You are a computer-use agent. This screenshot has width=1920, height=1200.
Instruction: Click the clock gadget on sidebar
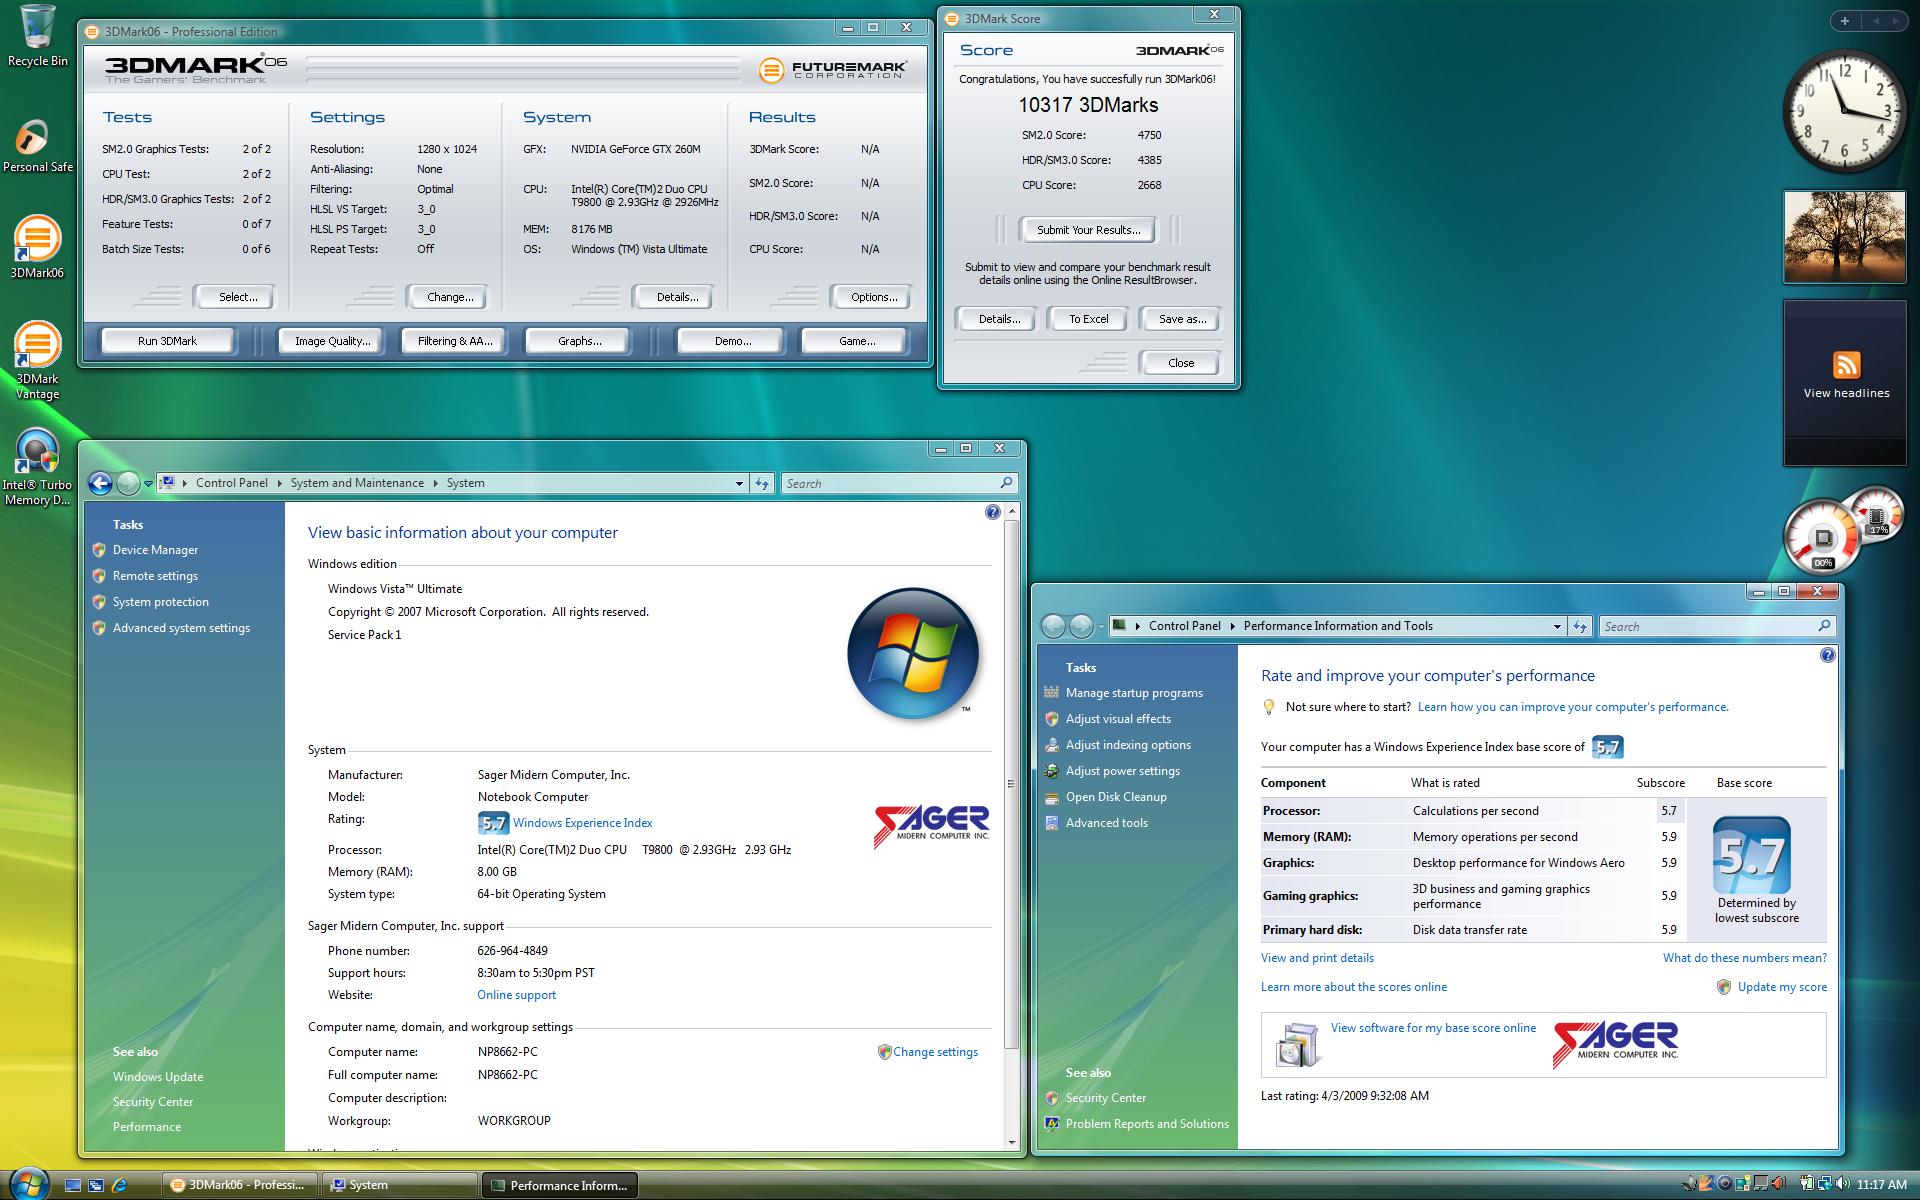click(x=1844, y=113)
